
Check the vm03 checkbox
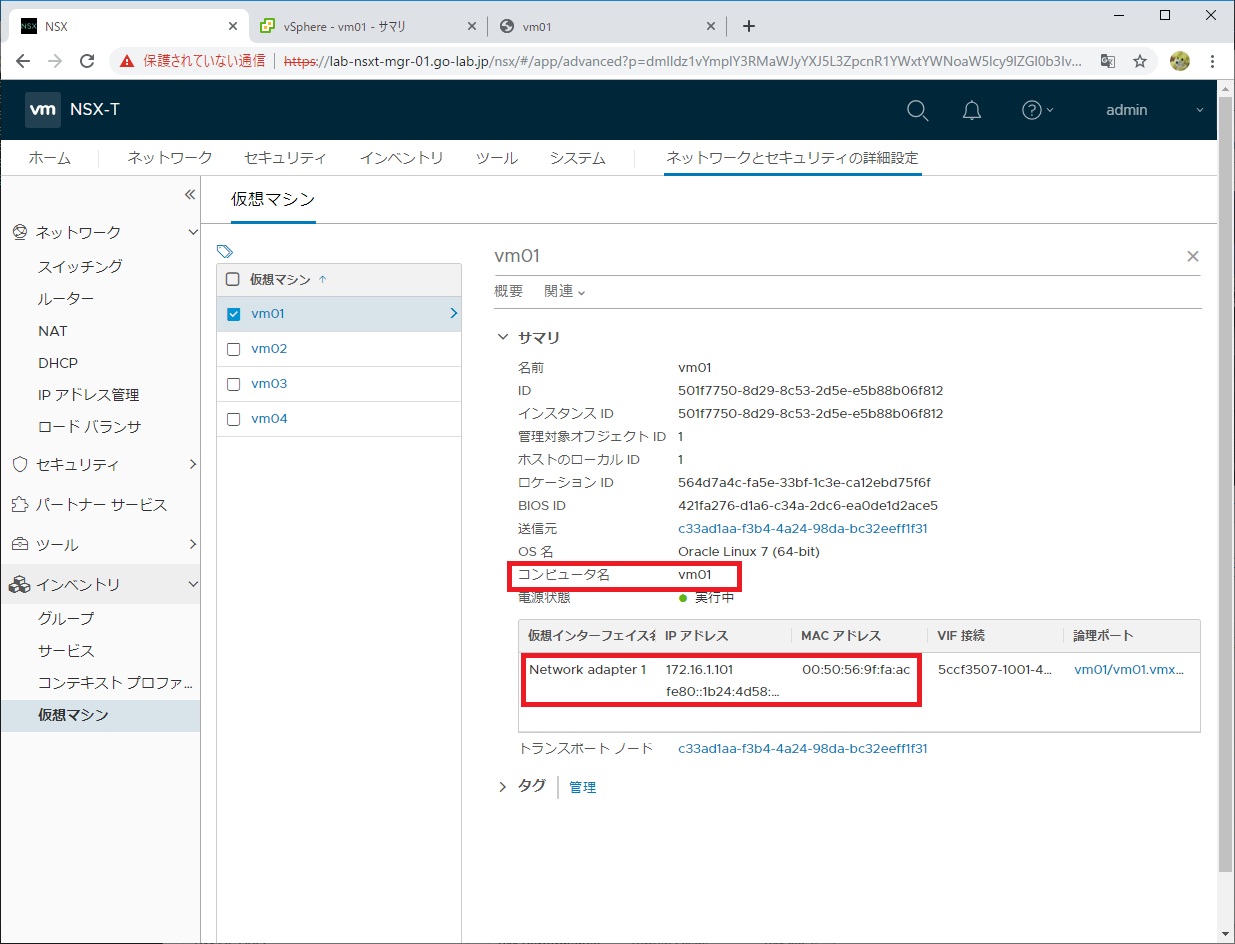[x=233, y=384]
